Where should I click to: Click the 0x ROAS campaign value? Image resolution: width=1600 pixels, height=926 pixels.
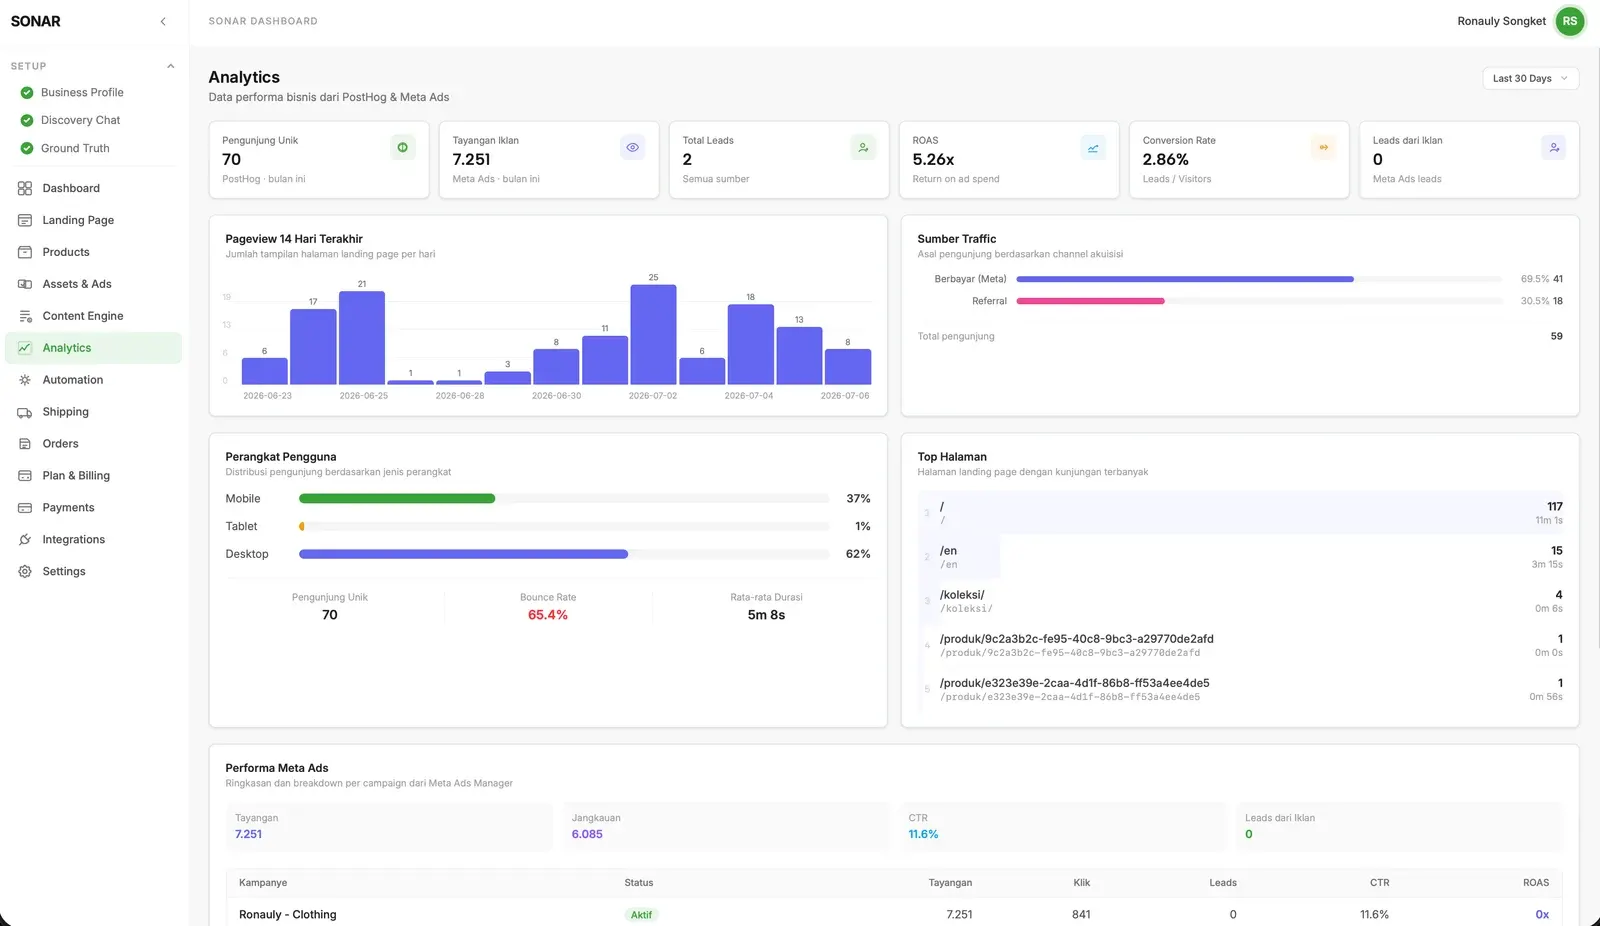(1542, 915)
